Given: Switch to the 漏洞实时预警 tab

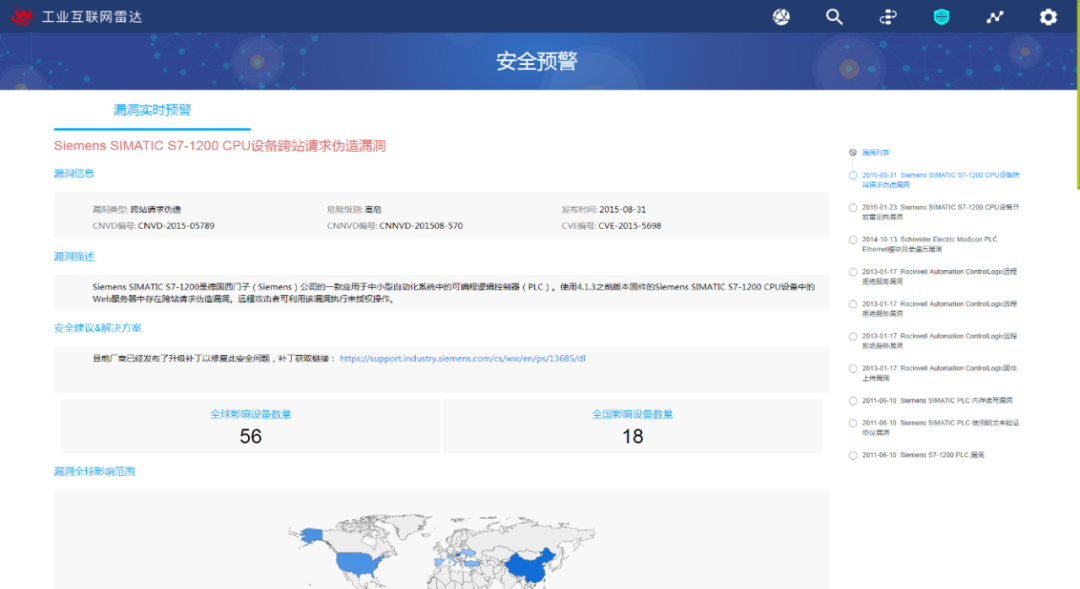Looking at the screenshot, I should point(152,110).
